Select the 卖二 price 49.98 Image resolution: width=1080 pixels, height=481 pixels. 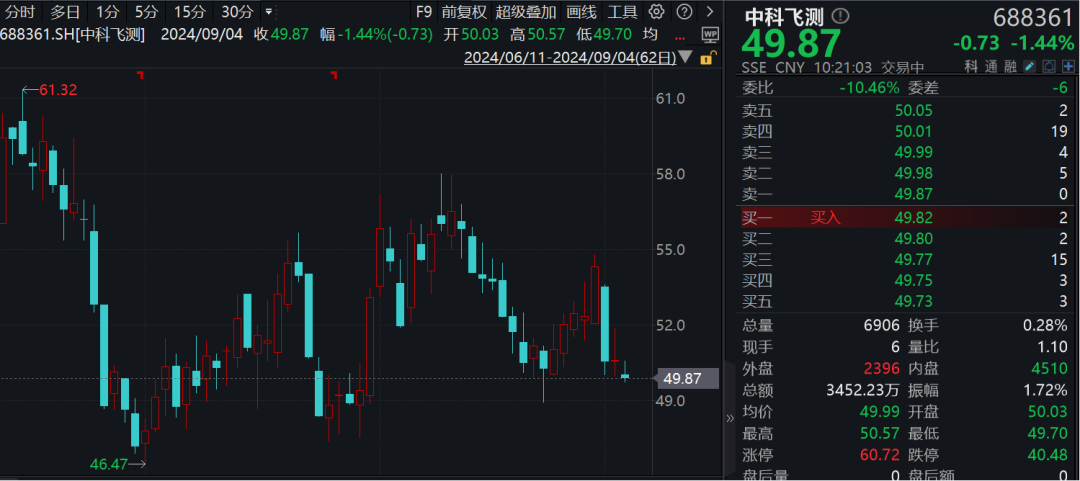913,173
